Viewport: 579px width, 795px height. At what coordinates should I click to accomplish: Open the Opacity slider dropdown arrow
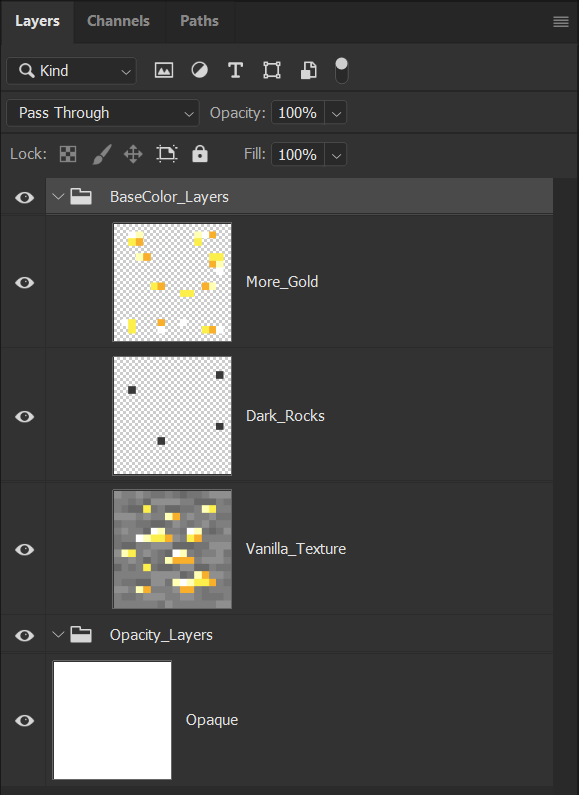click(336, 113)
